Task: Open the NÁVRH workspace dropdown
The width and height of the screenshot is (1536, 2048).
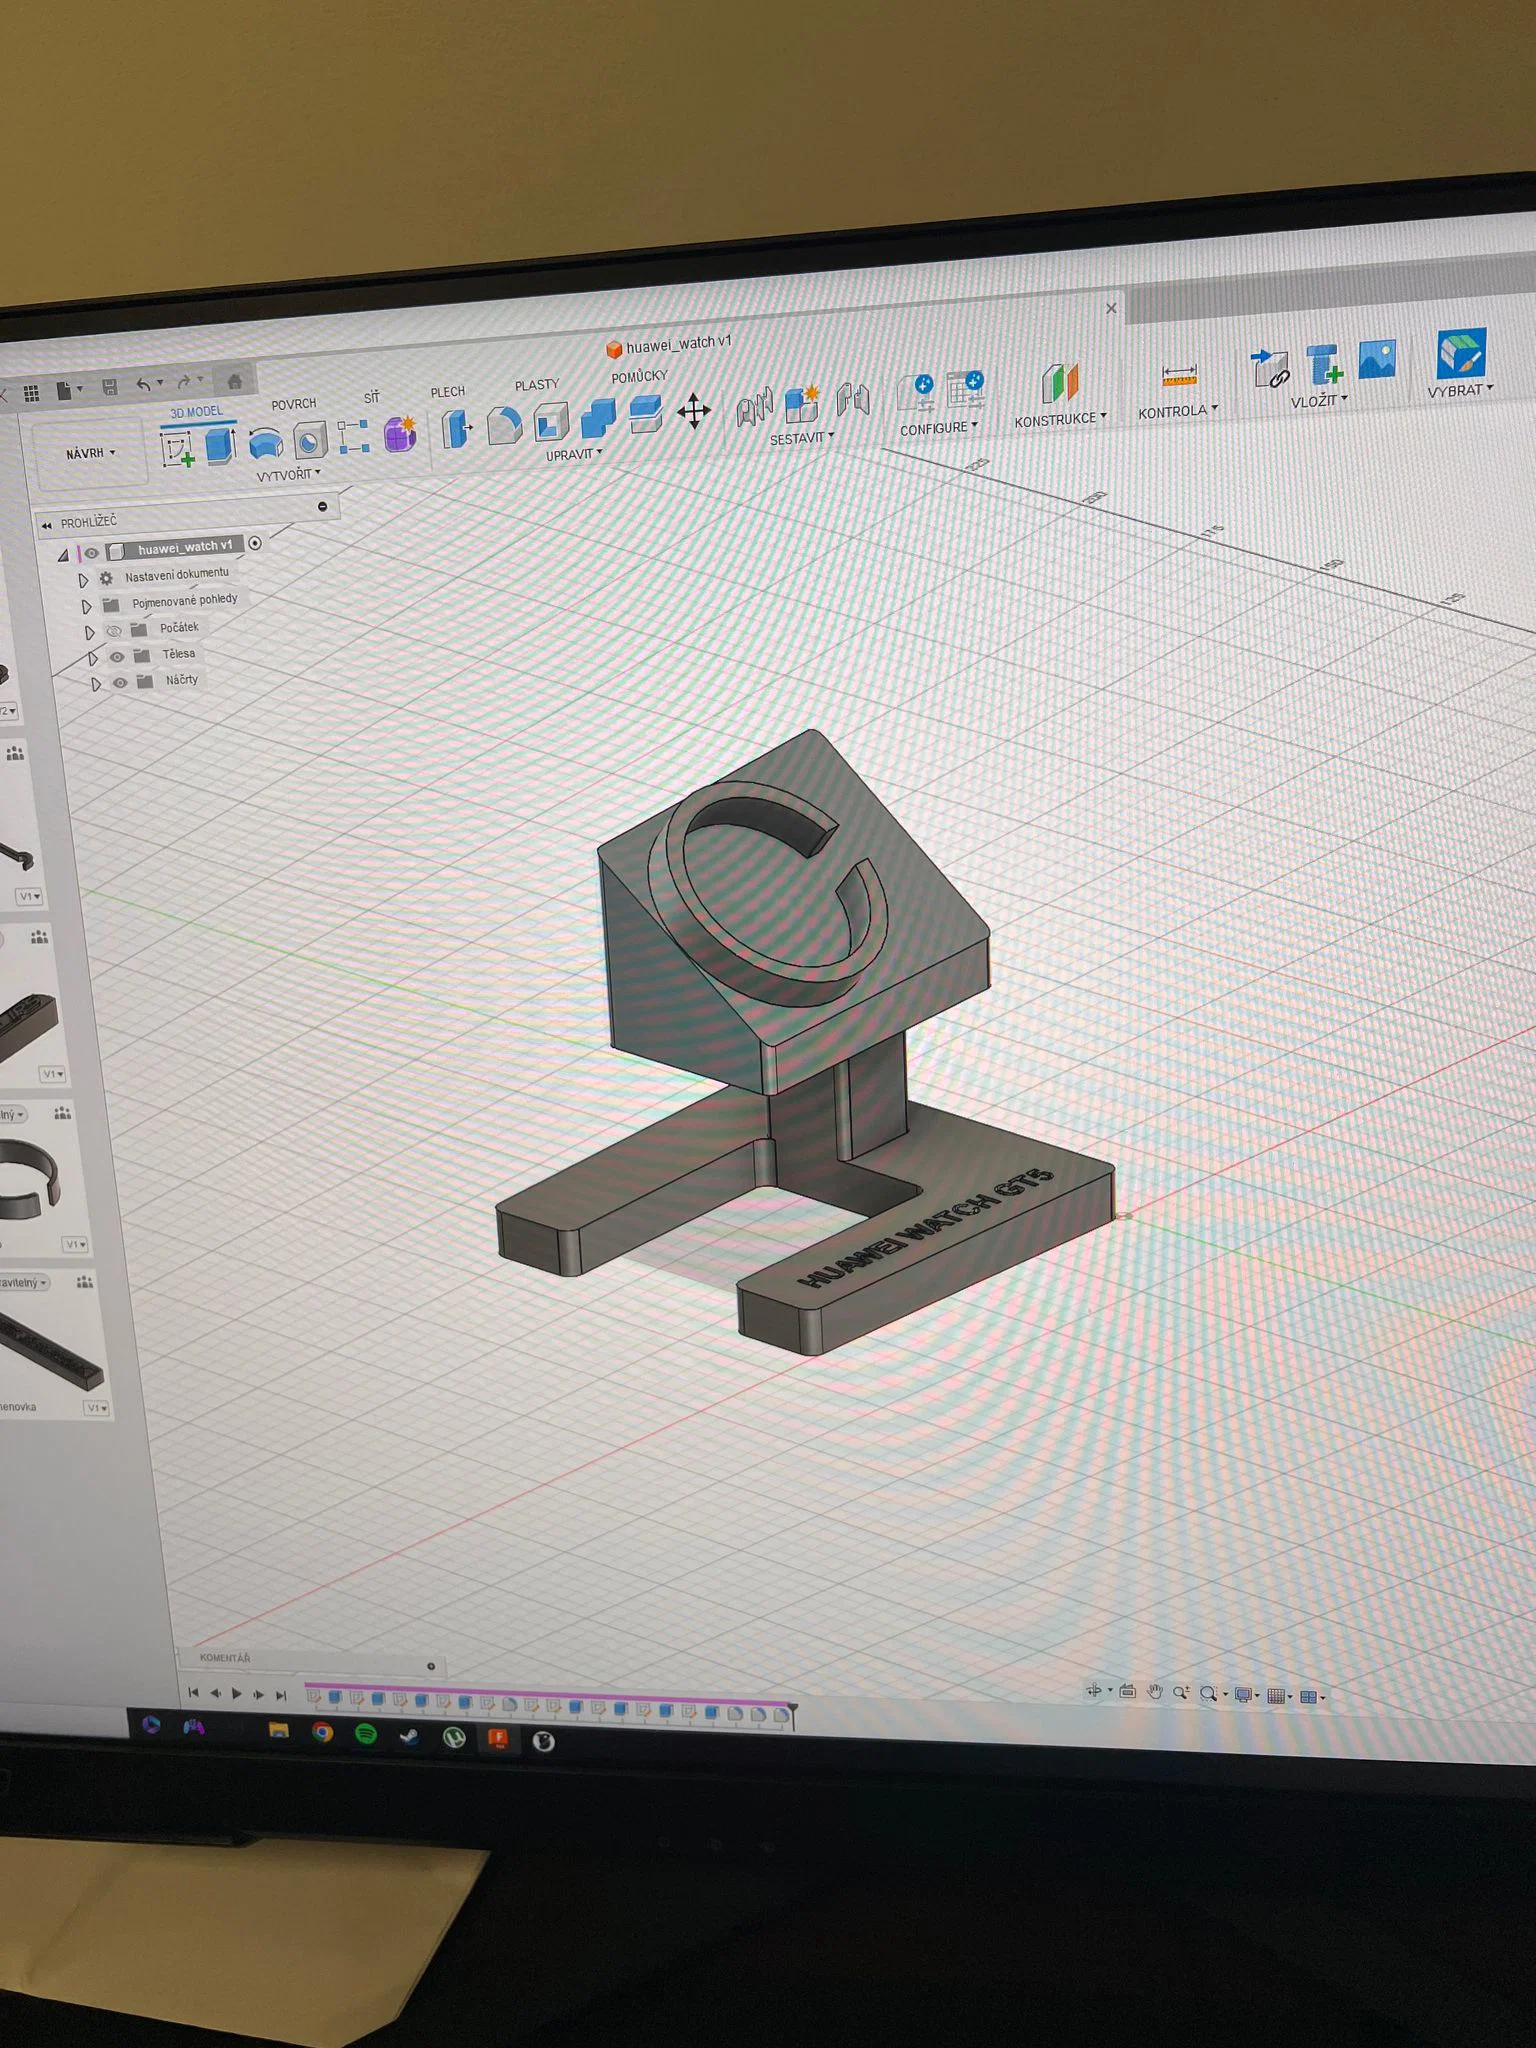Action: click(x=90, y=454)
